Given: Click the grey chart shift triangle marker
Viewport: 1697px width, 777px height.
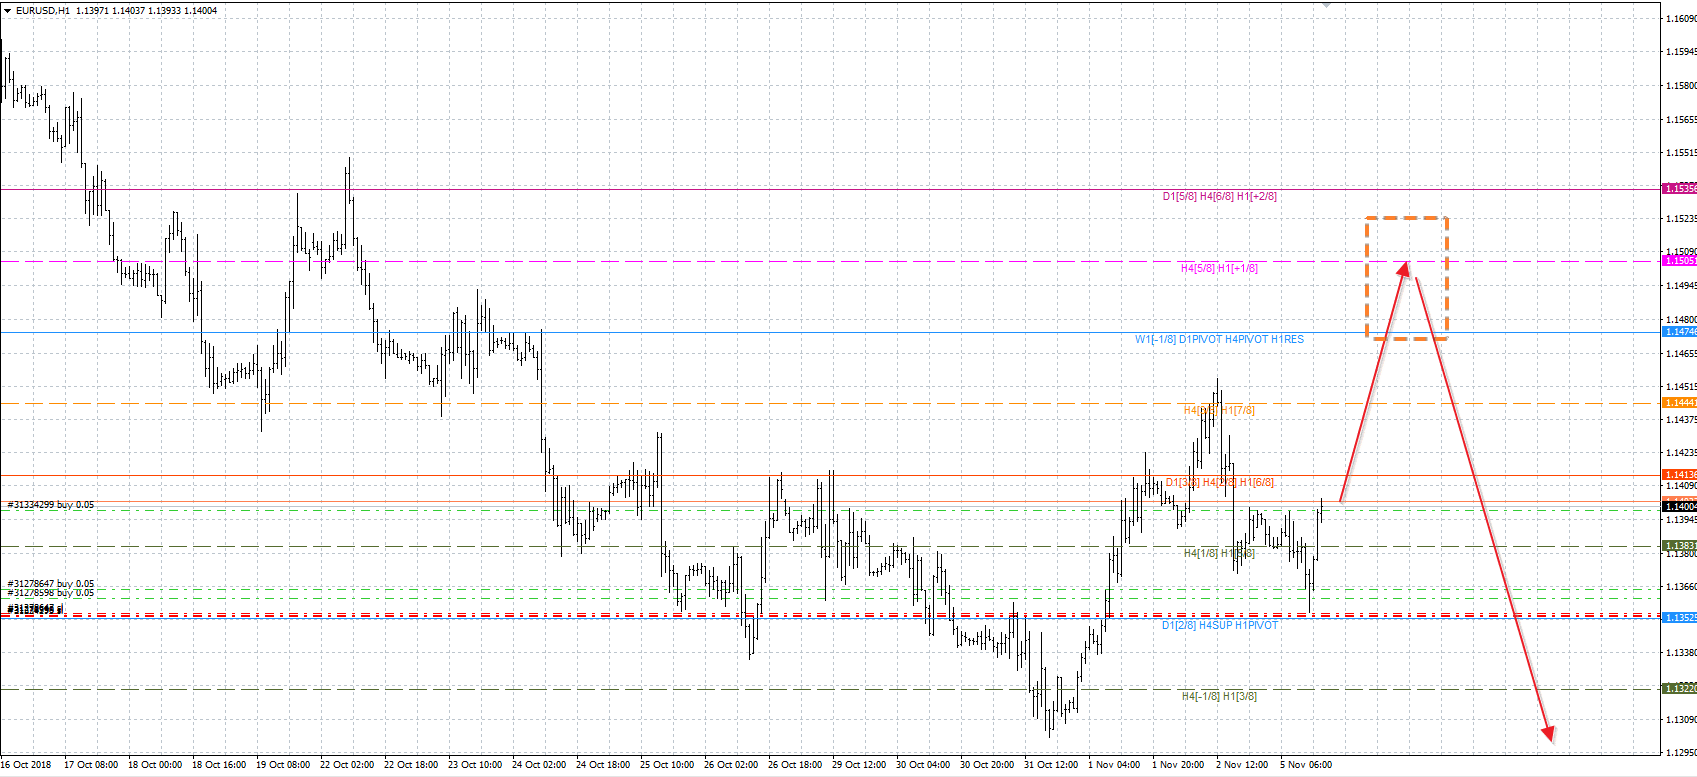Looking at the screenshot, I should tap(1326, 5).
